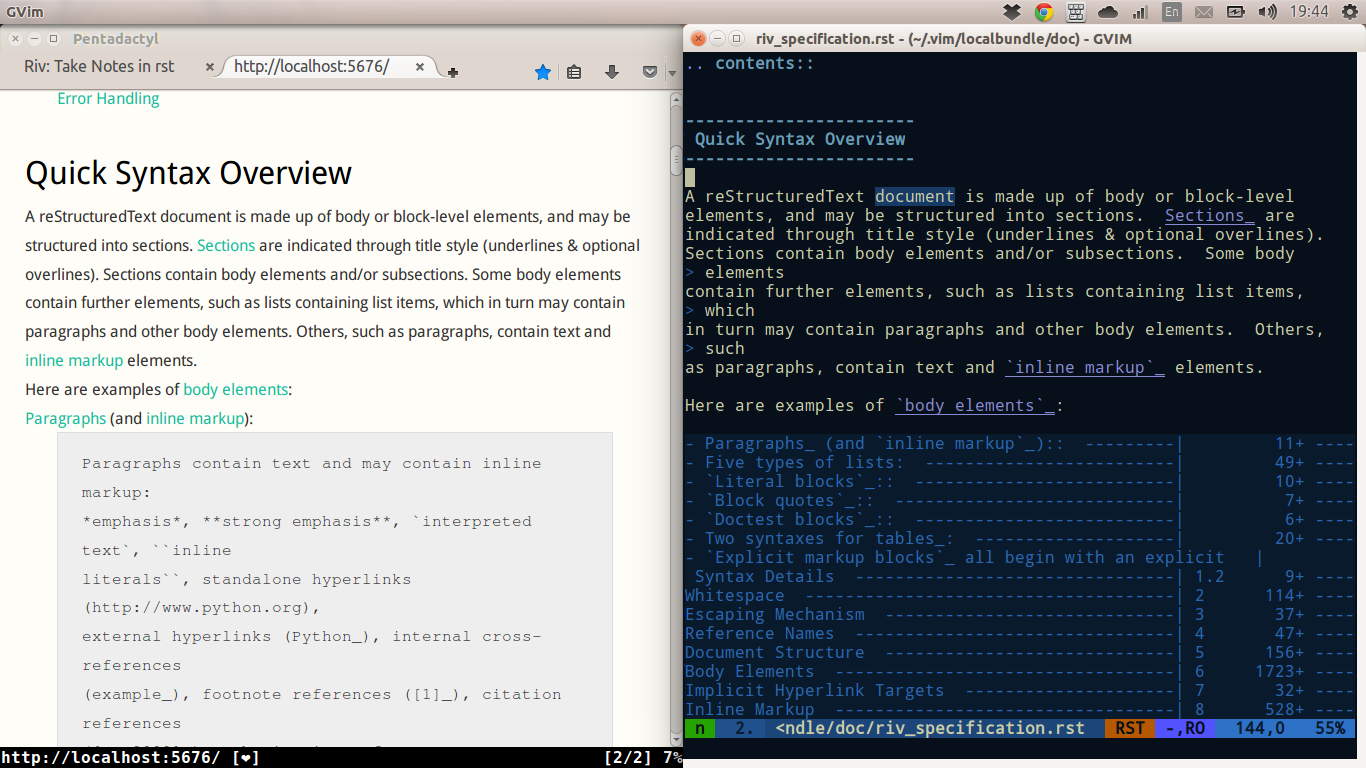Open the 'Body Elements' folded section
This screenshot has width=1366, height=768.
1020,671
